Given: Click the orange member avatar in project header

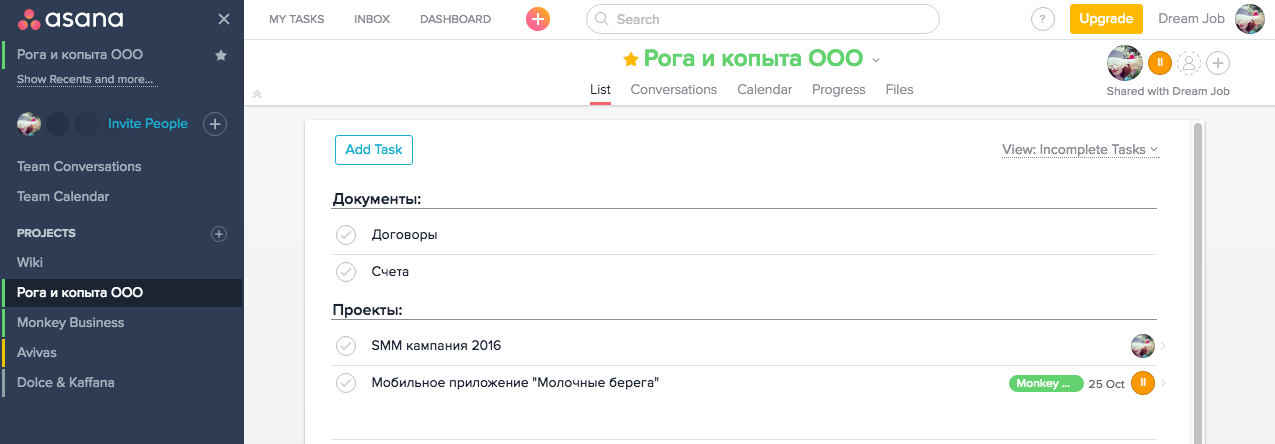Looking at the screenshot, I should 1159,63.
